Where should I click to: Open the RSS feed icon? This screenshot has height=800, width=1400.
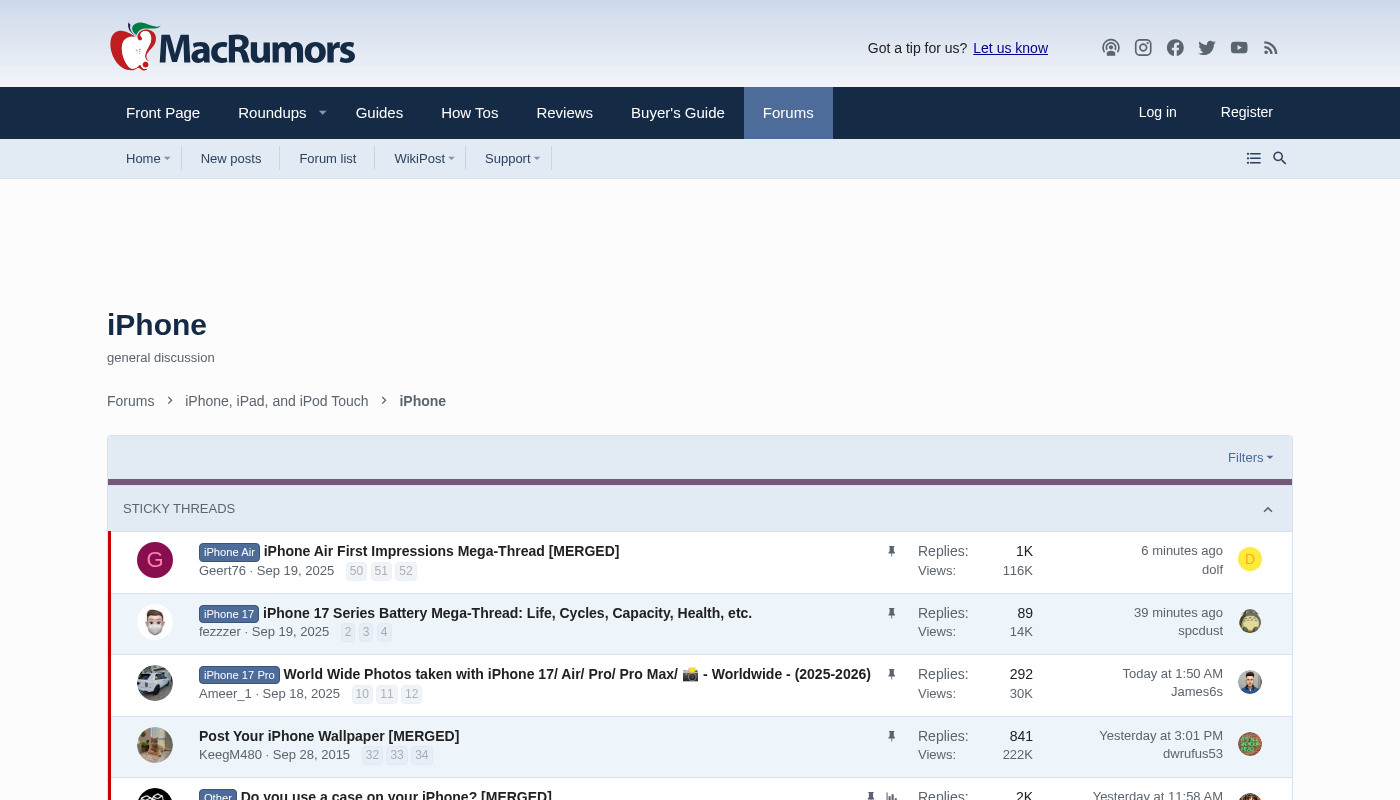pos(1271,48)
